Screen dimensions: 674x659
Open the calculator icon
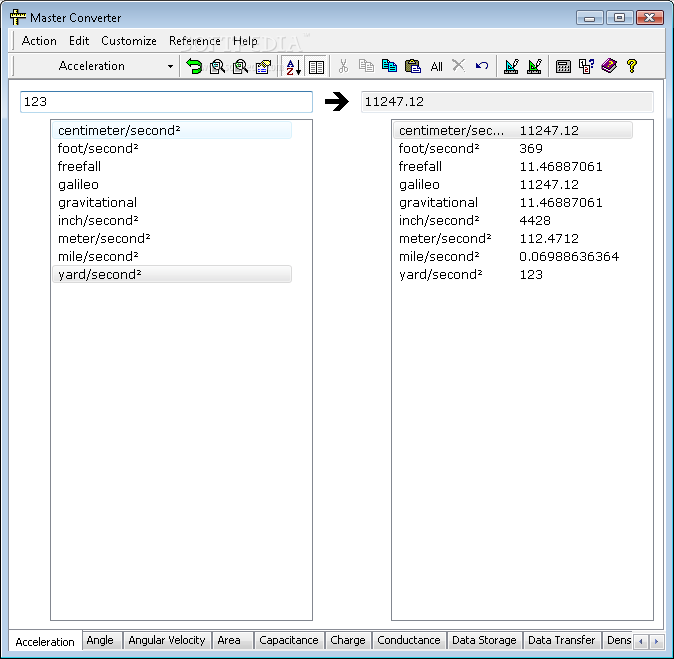coord(563,66)
